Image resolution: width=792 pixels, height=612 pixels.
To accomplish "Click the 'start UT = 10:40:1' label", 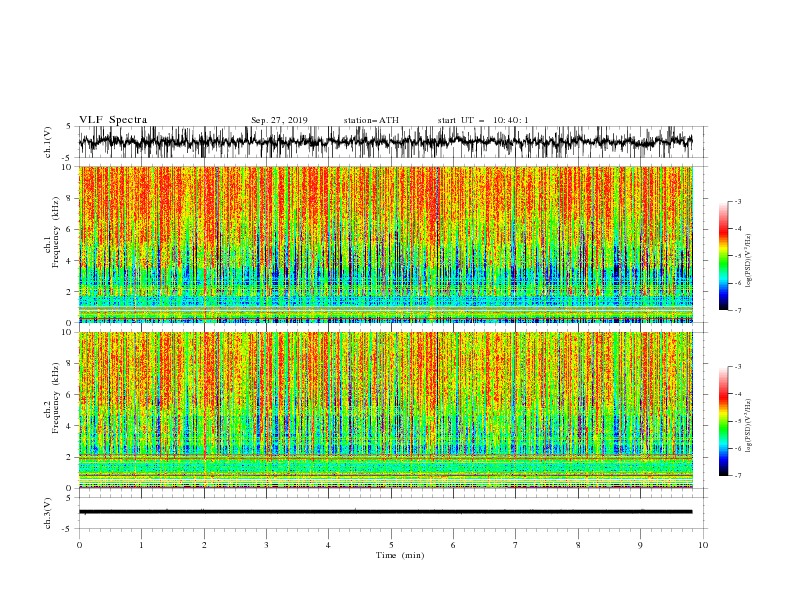I will point(483,120).
